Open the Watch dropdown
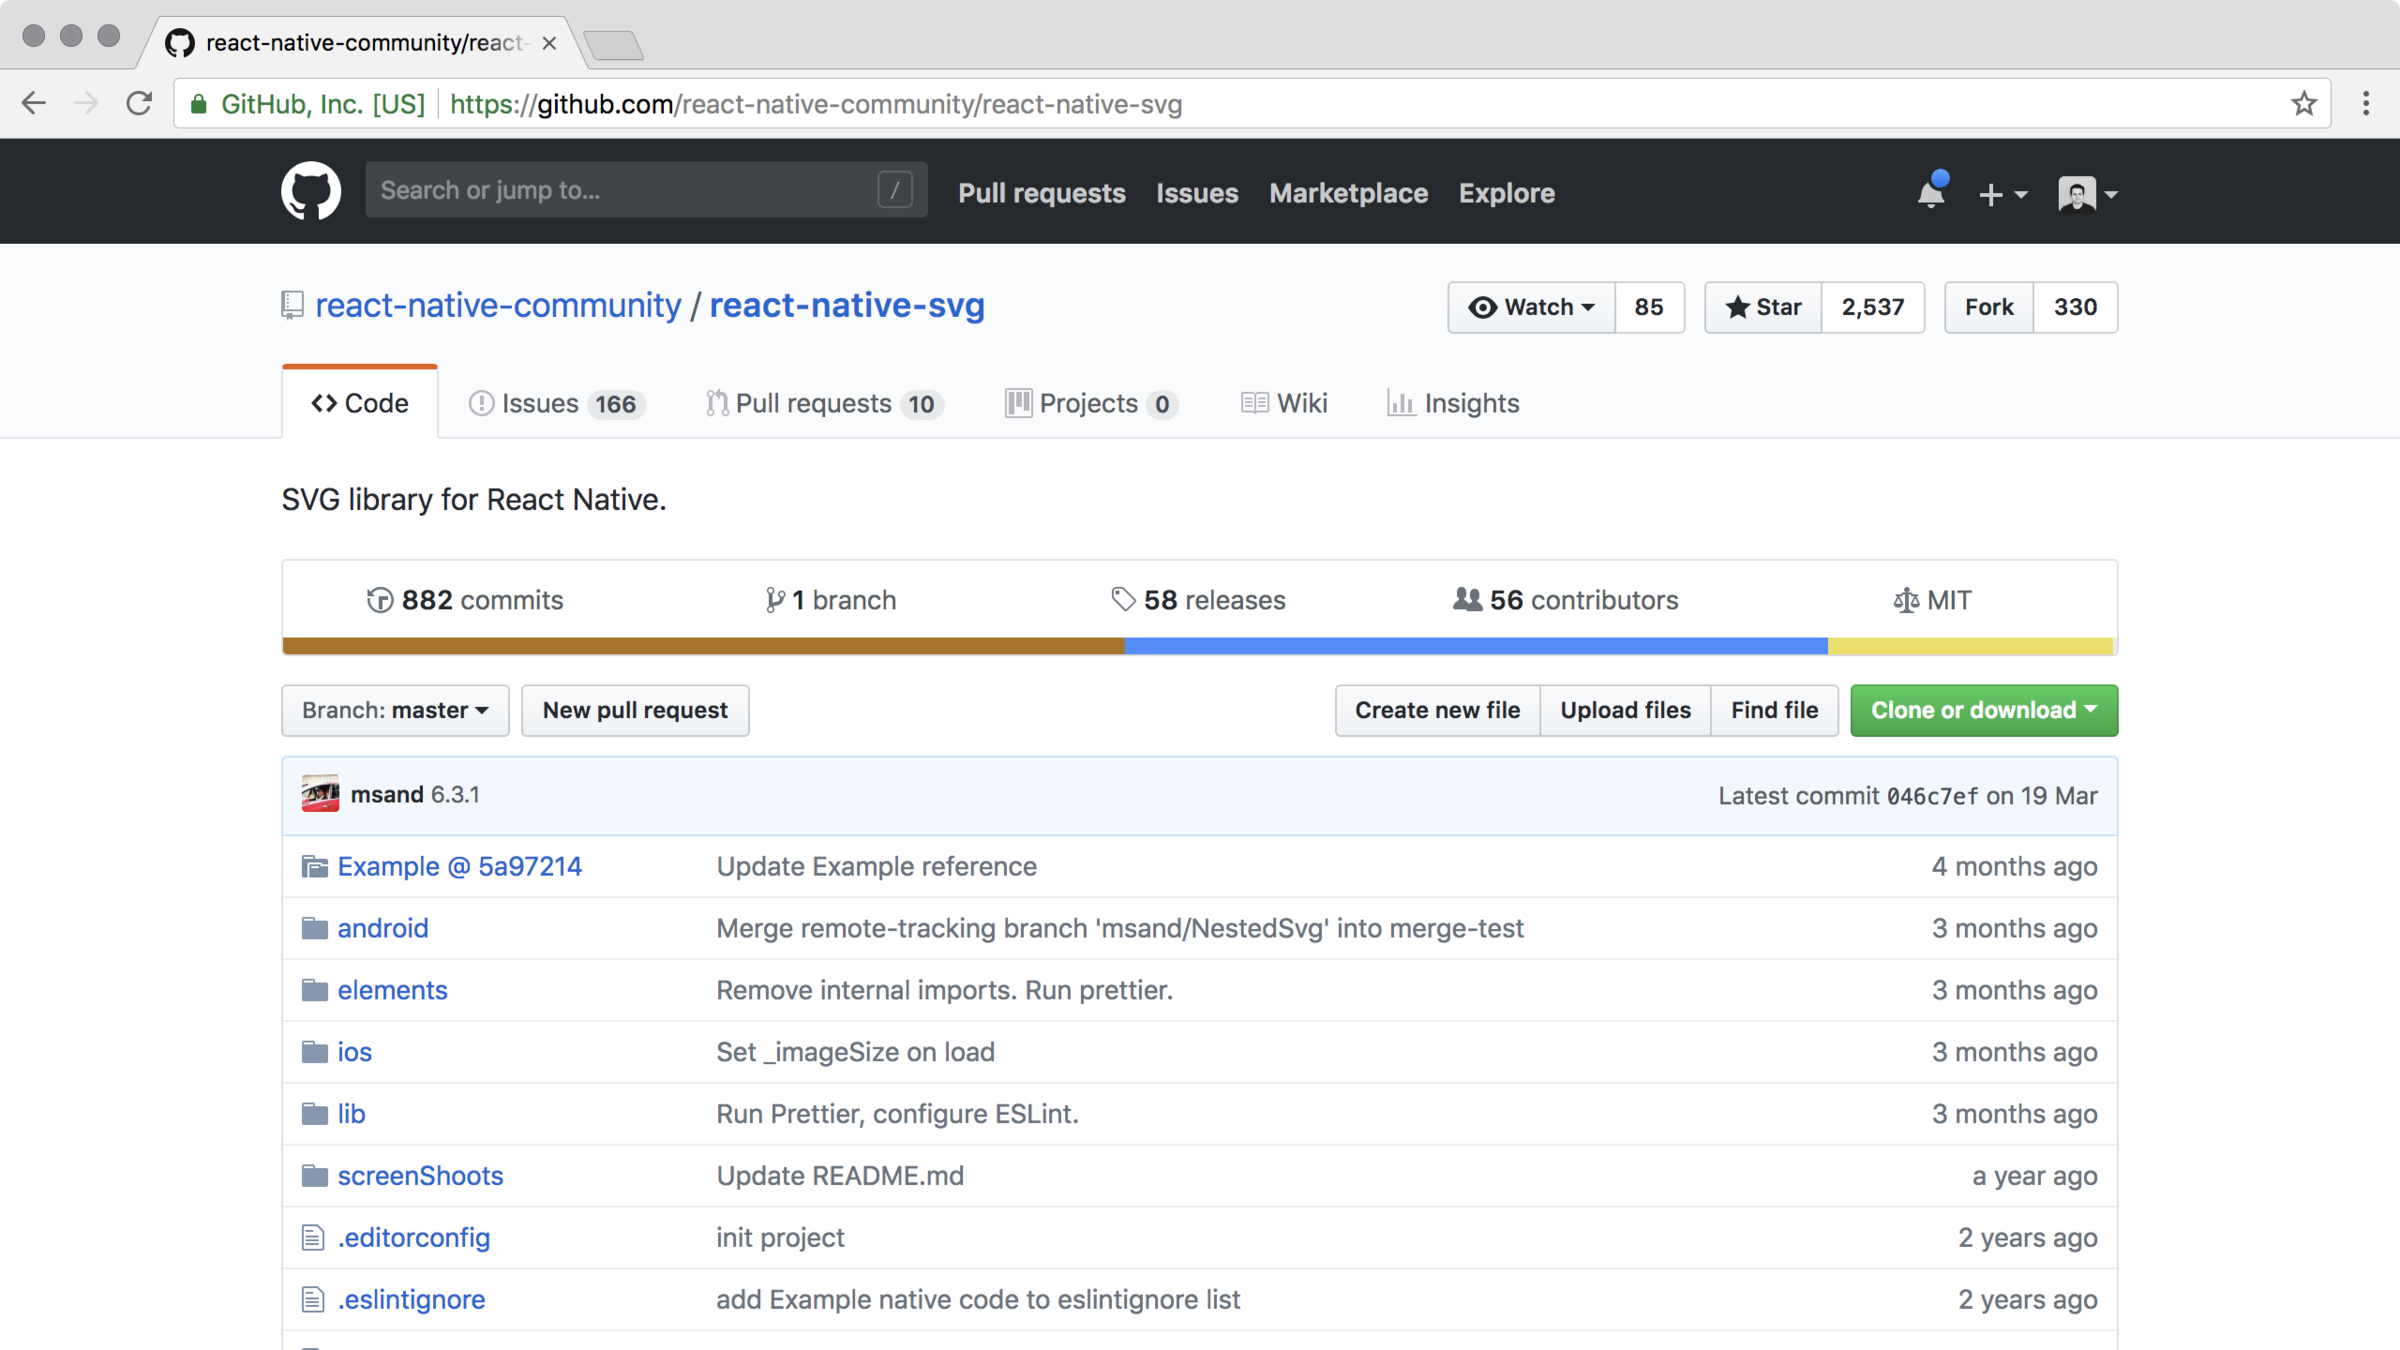Image resolution: width=2400 pixels, height=1350 pixels. (x=1530, y=307)
